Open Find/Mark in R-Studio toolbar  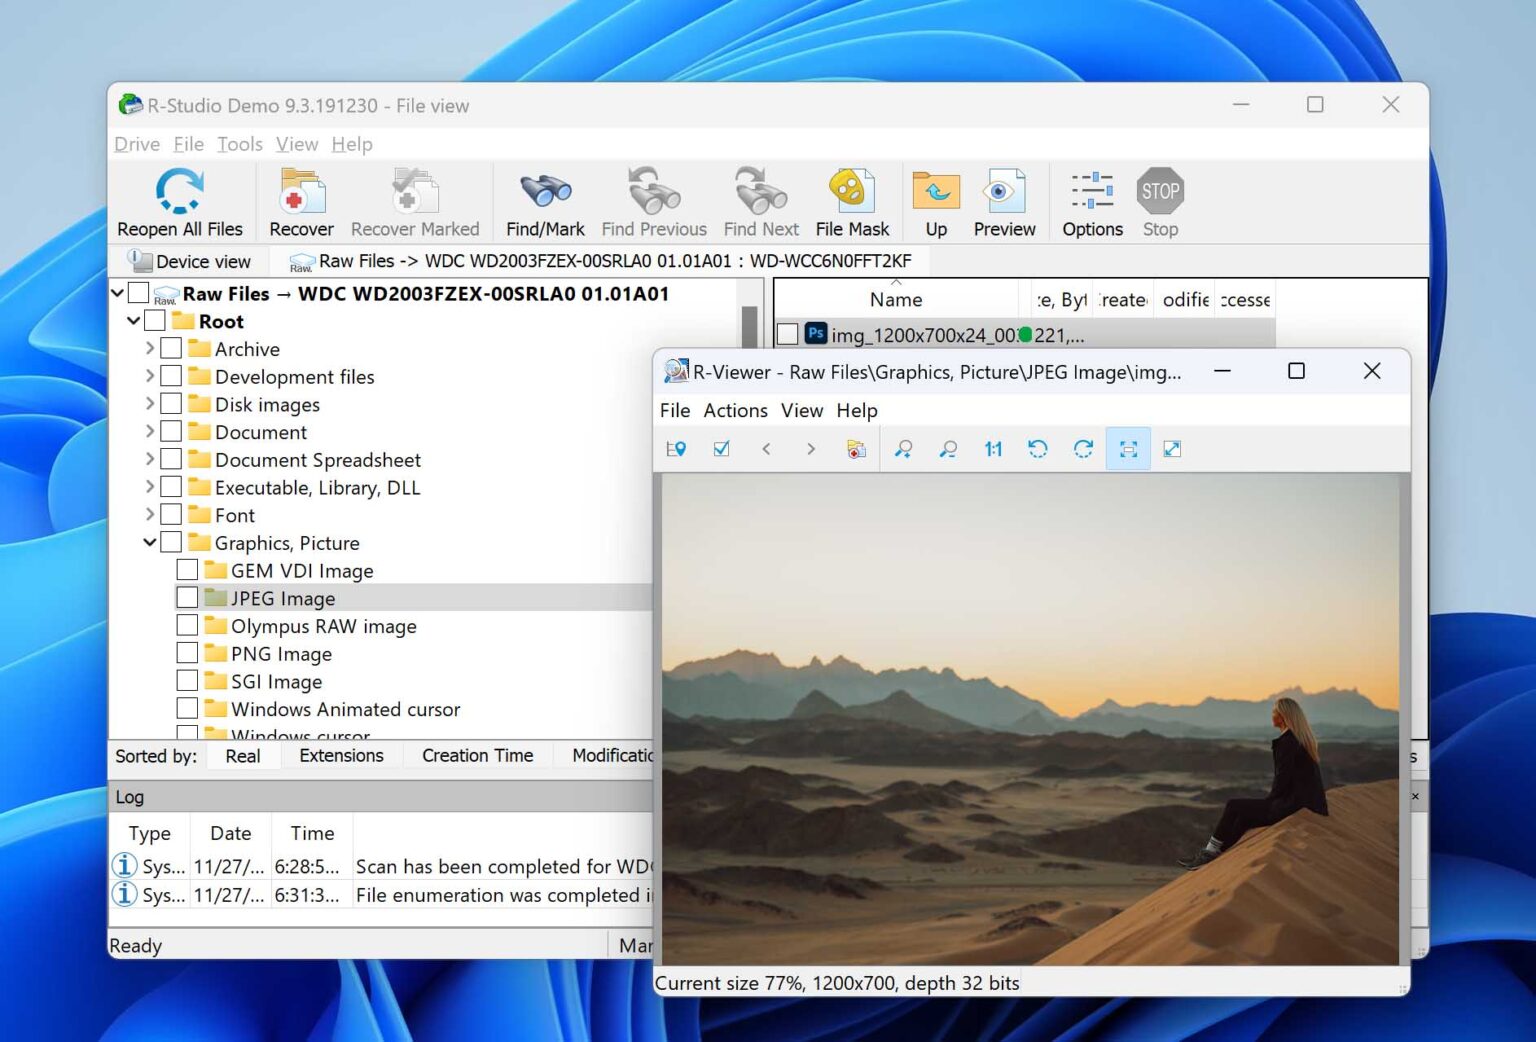(x=544, y=200)
